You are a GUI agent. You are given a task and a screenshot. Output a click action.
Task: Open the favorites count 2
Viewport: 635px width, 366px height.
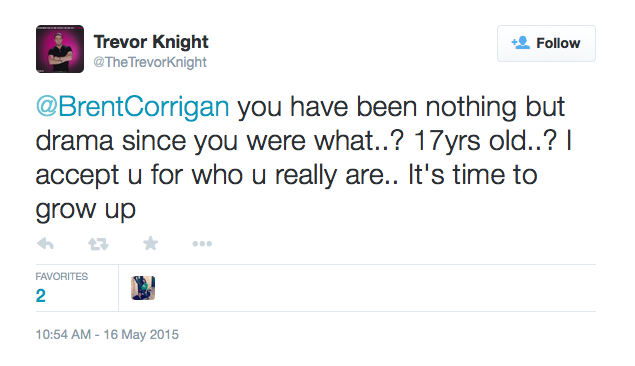click(40, 296)
